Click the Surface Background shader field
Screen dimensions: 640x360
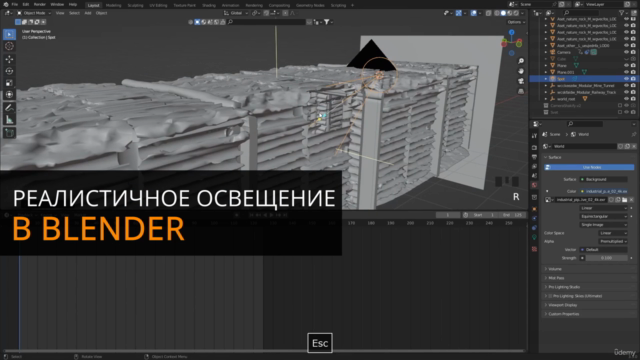604,179
